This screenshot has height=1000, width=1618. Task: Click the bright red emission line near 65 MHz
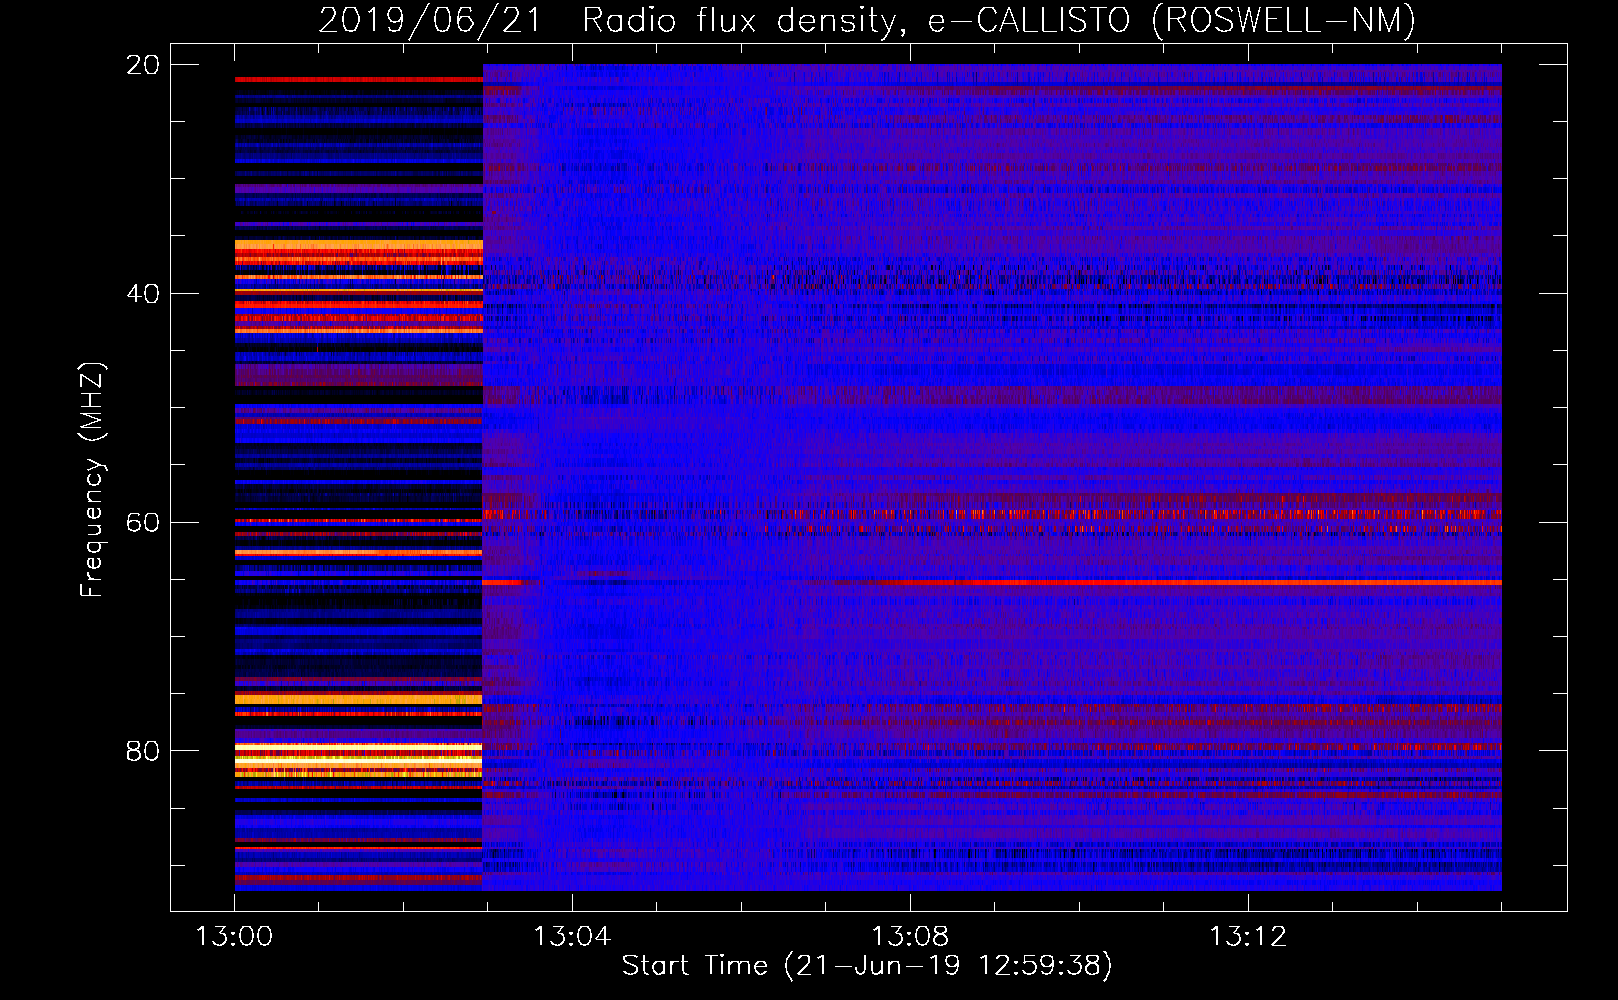click(x=1180, y=582)
